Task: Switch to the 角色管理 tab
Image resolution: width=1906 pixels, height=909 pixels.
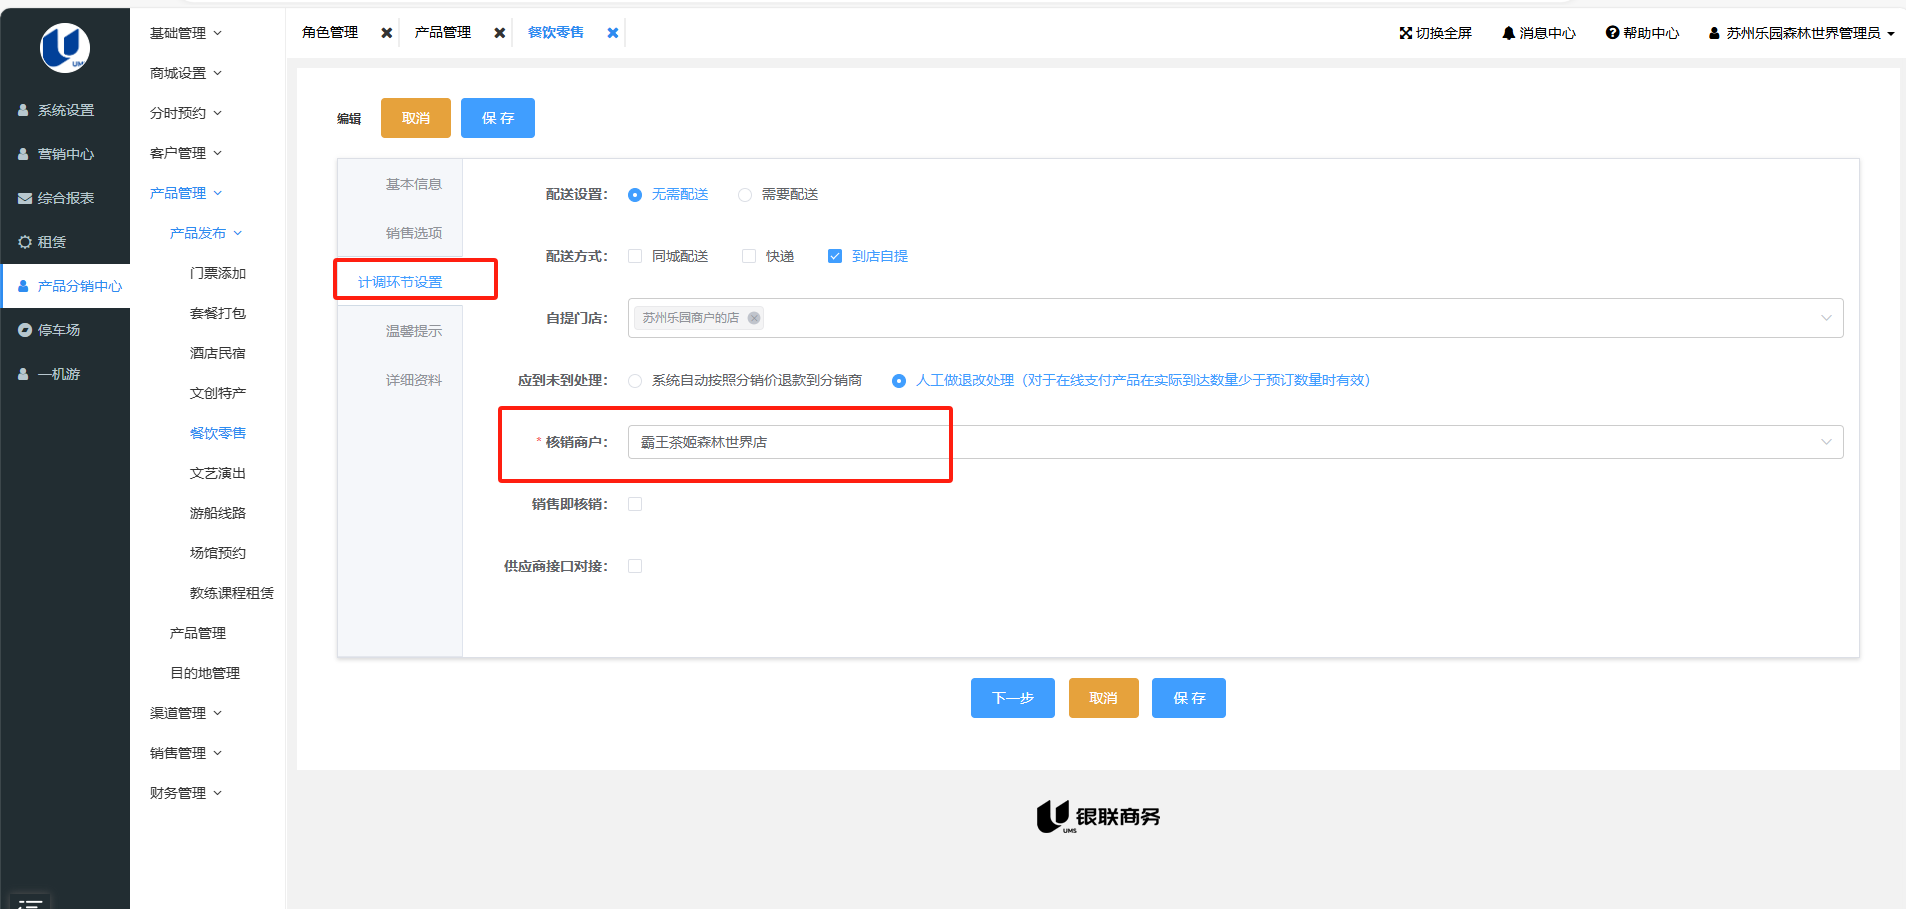Action: pos(330,32)
